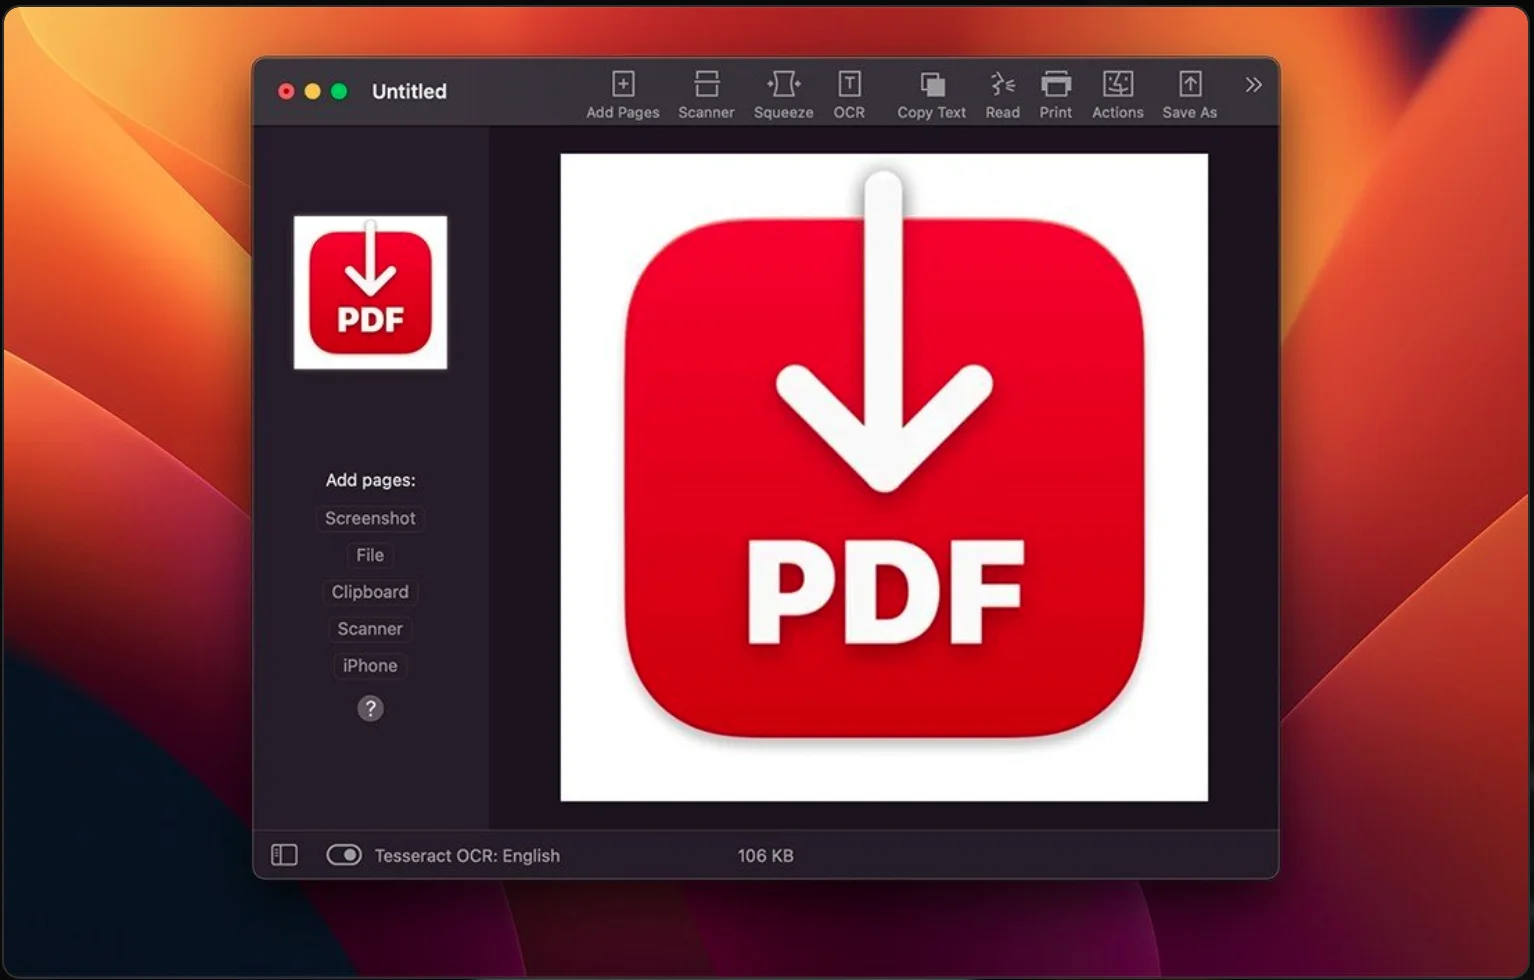Add page from Clipboard
This screenshot has width=1534, height=980.
tap(370, 592)
